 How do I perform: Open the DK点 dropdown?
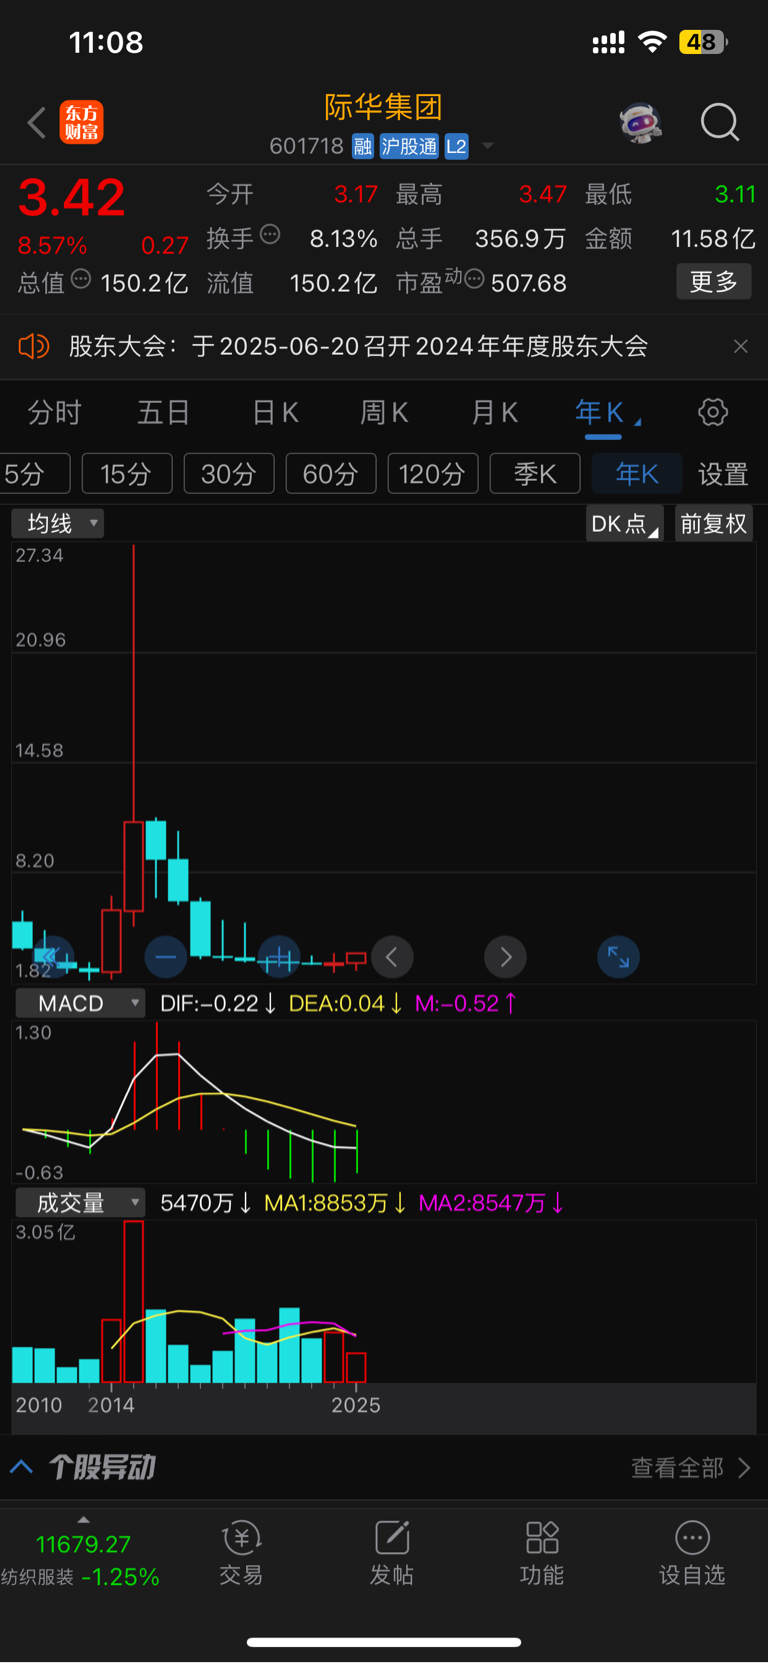(x=625, y=523)
